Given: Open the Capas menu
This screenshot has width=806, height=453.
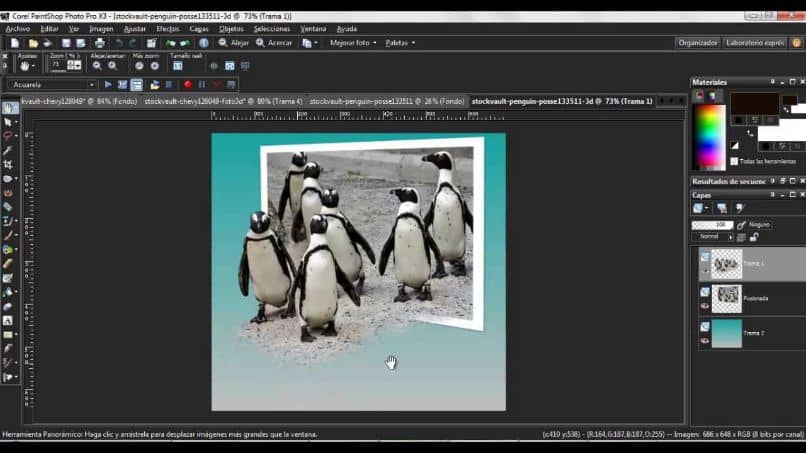Looking at the screenshot, I should point(198,29).
